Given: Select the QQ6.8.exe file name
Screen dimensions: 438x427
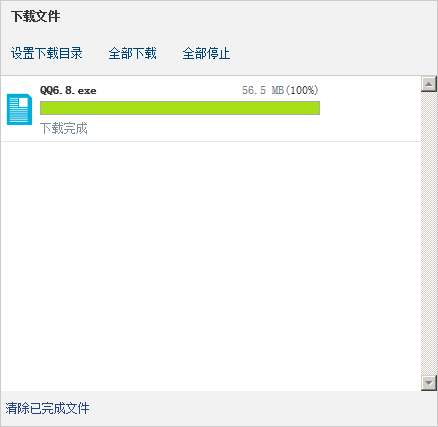Looking at the screenshot, I should click(68, 90).
